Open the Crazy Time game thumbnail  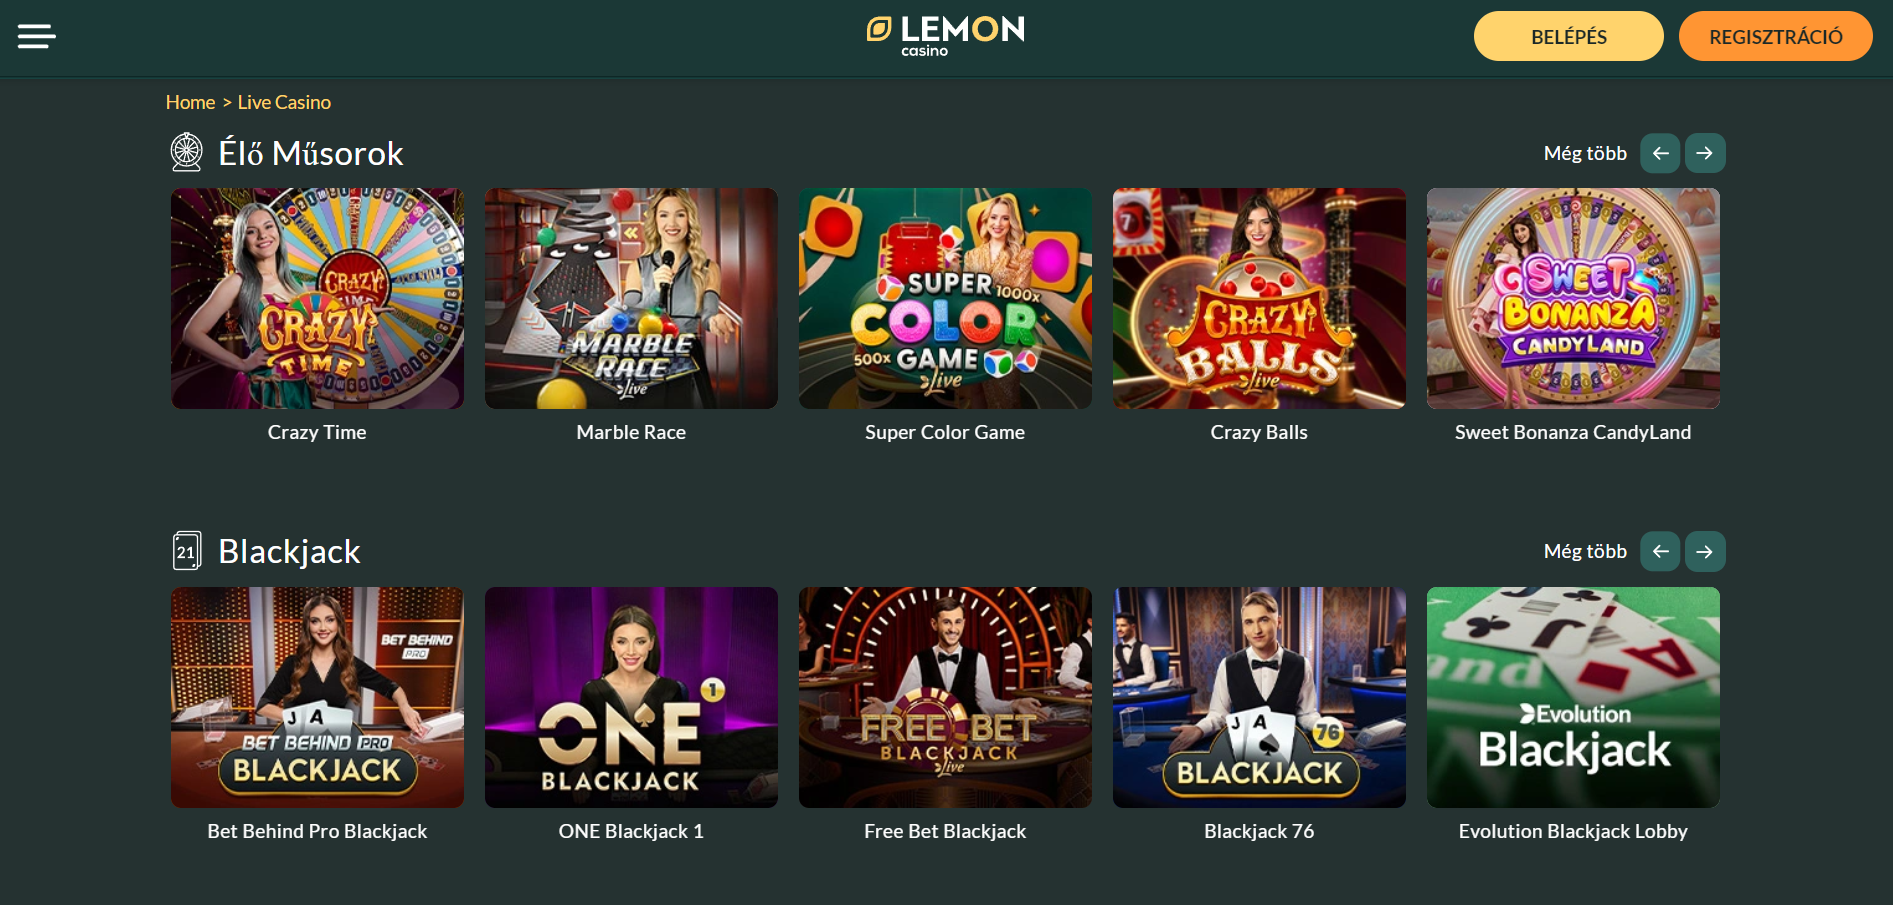317,298
